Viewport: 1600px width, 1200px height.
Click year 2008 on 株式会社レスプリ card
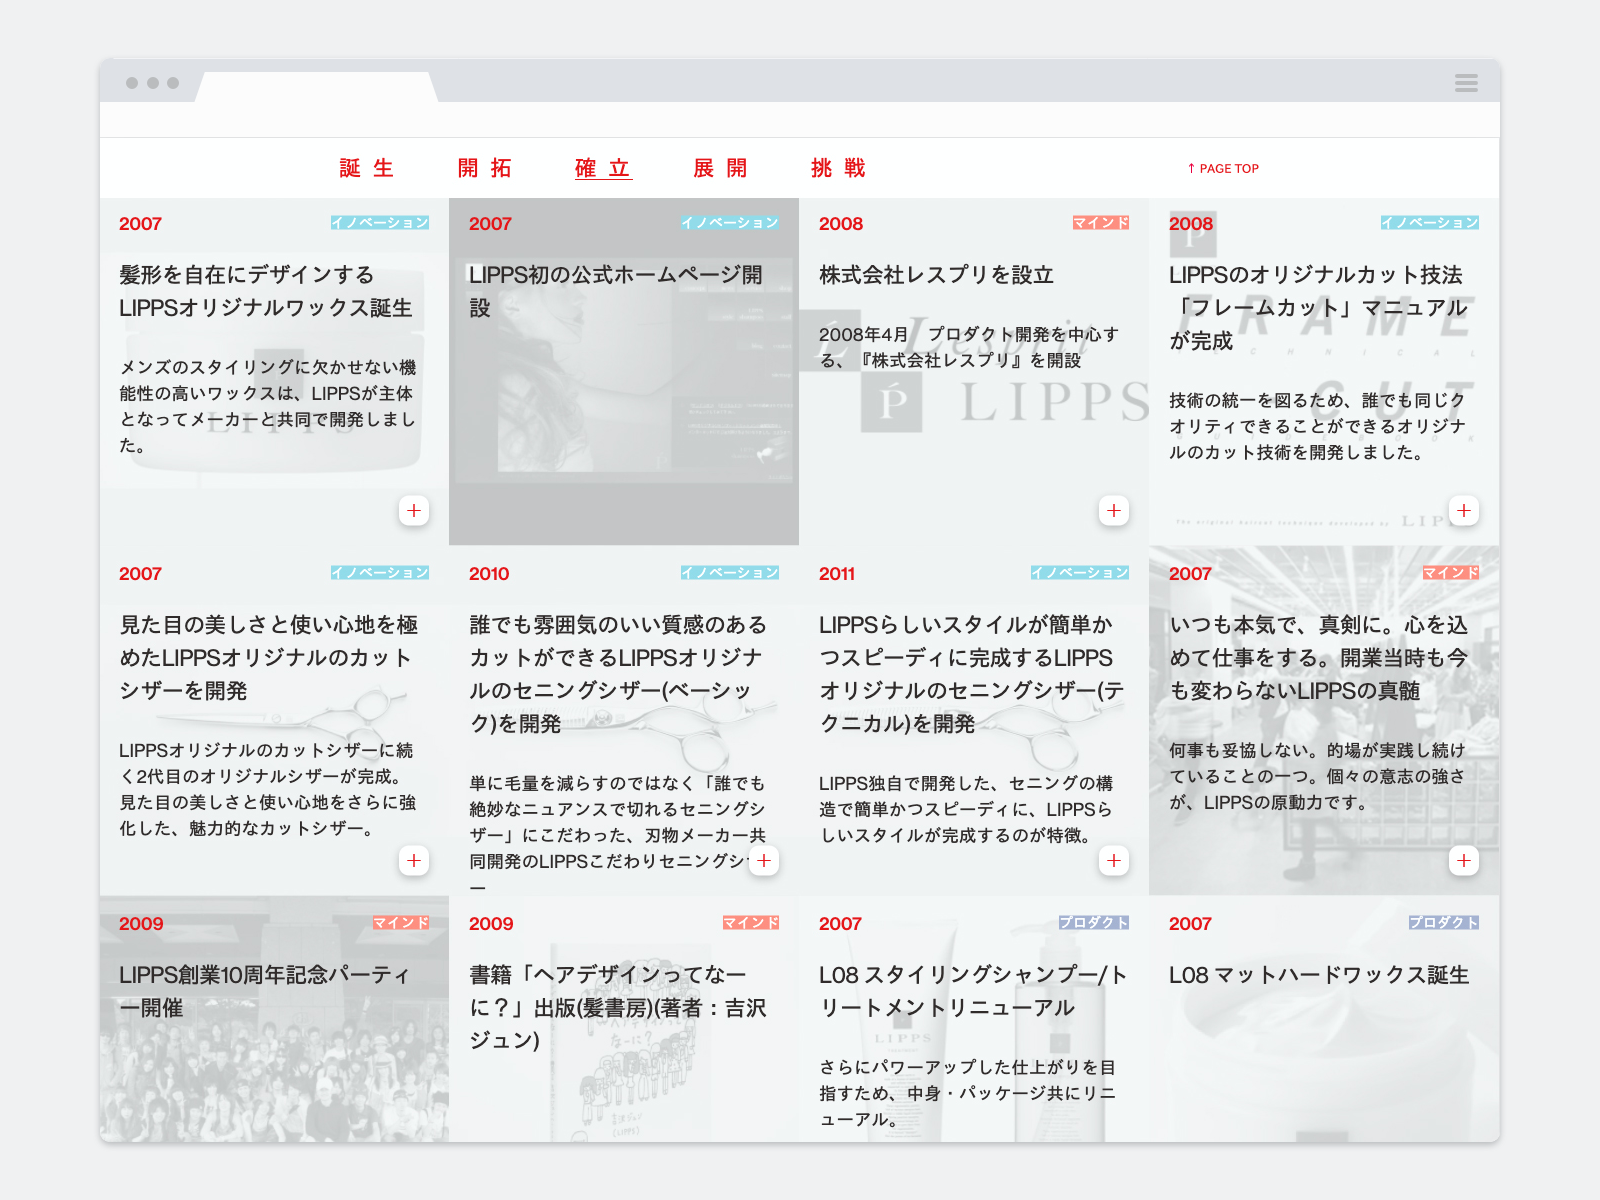(841, 224)
